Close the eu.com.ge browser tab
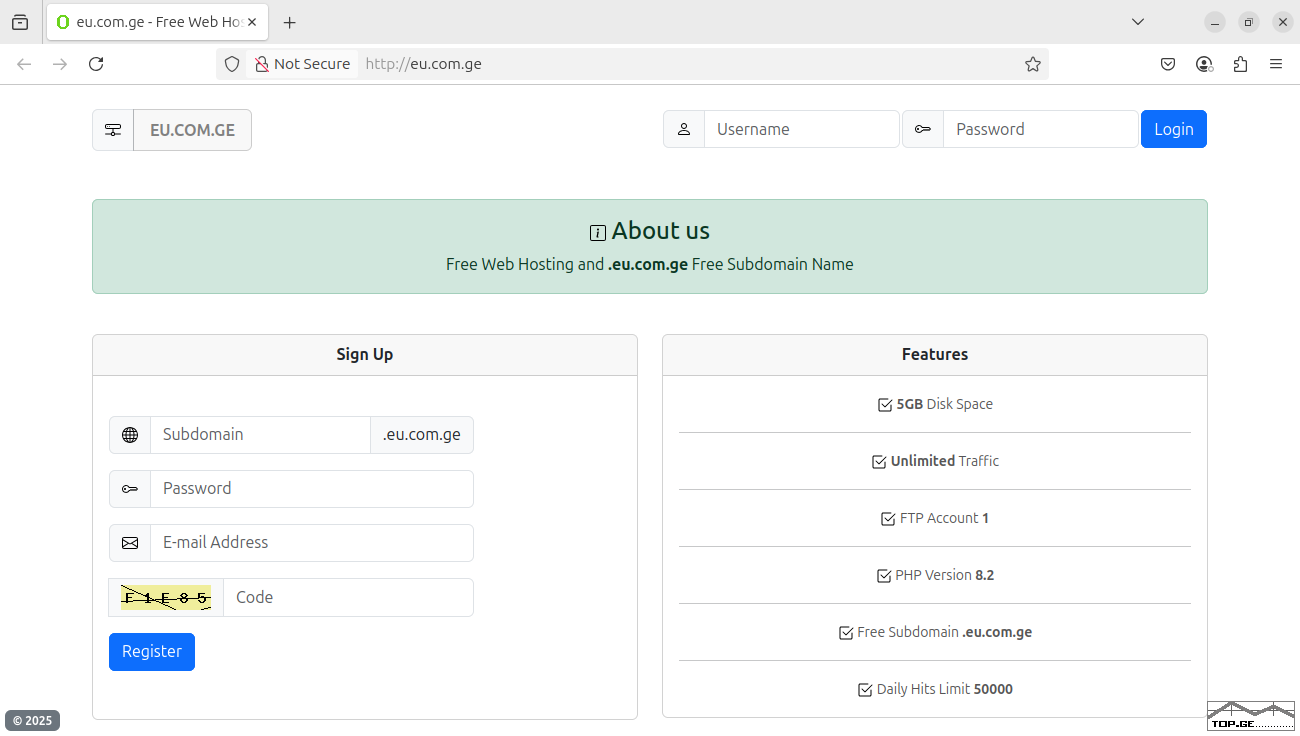The height and width of the screenshot is (736, 1300). [252, 22]
